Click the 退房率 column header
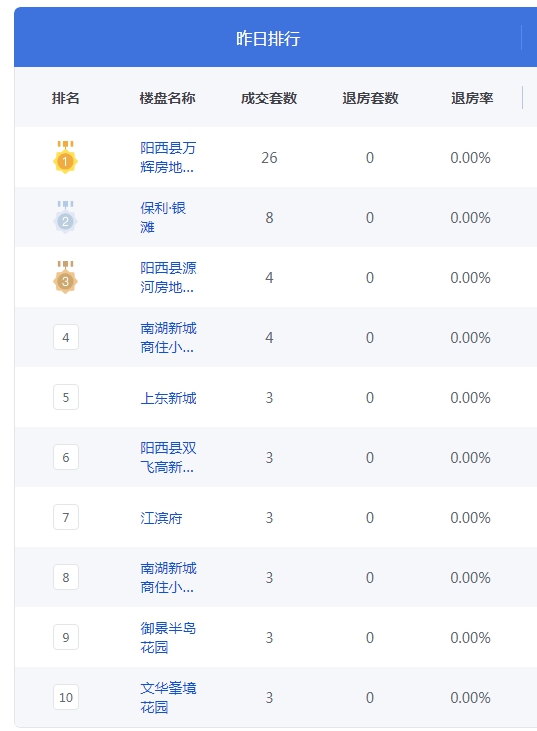Image resolution: width=537 pixels, height=731 pixels. [472, 98]
